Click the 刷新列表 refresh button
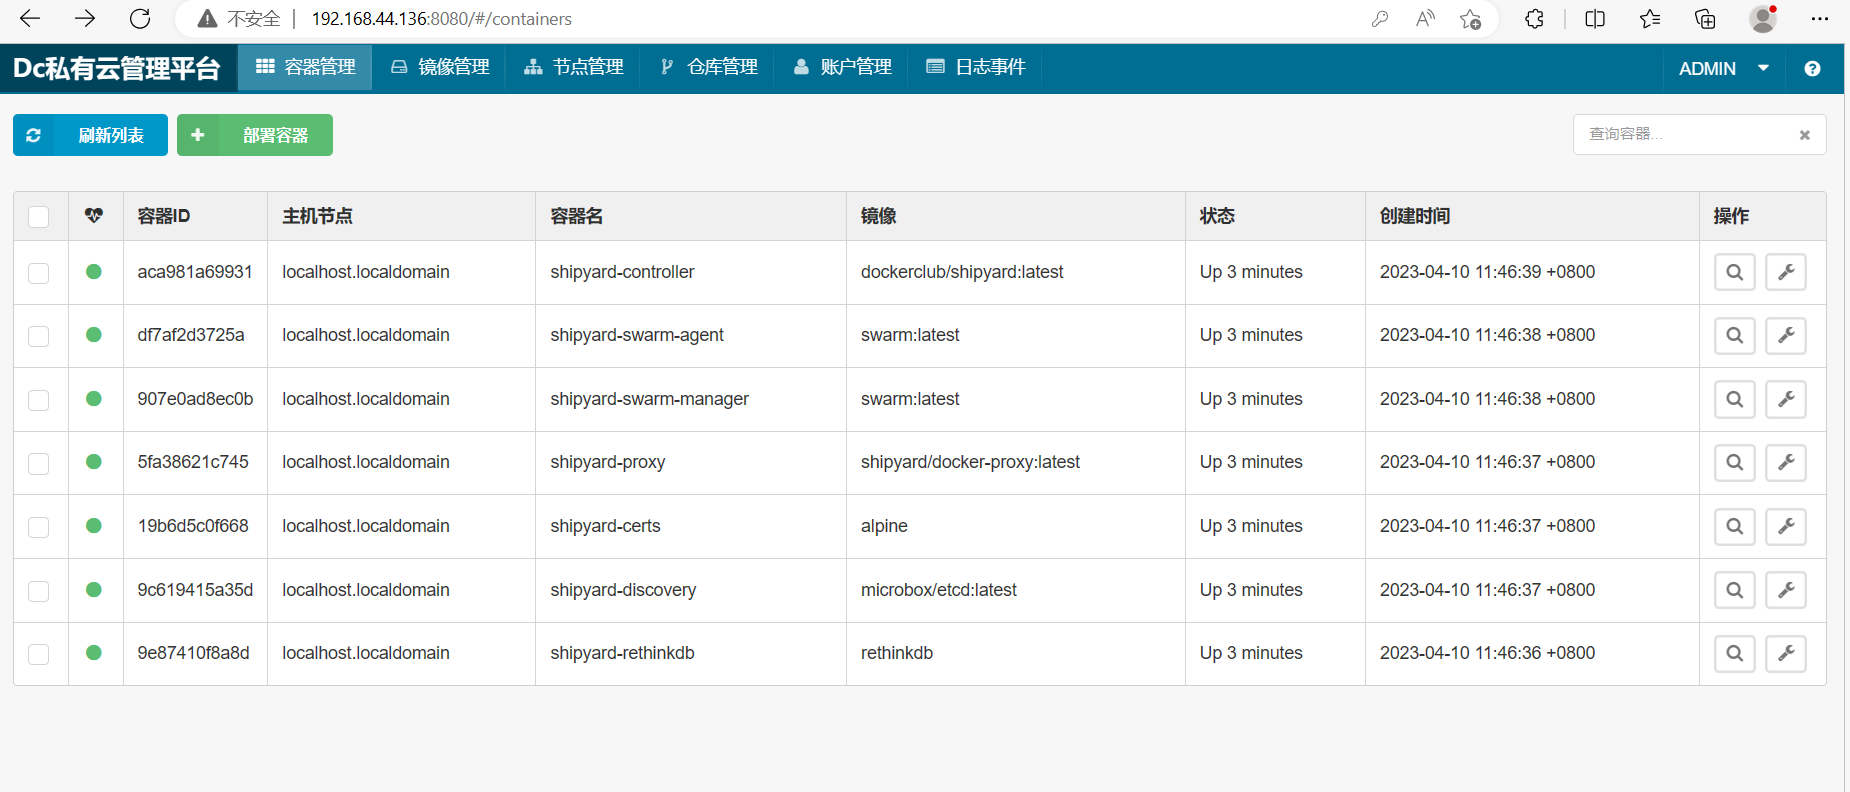Screen dimensions: 1850x792 click(90, 135)
